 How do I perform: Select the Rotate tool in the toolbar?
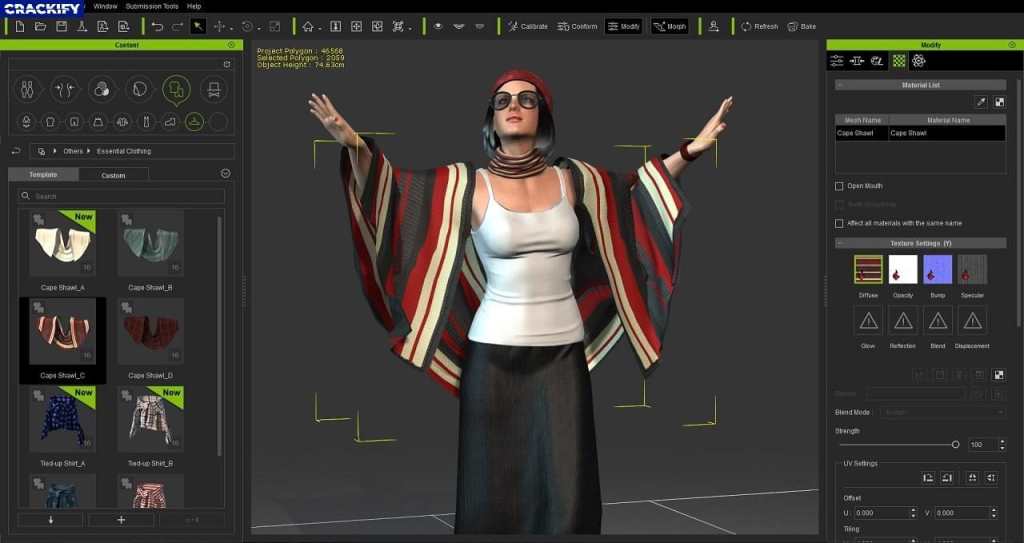[x=247, y=27]
